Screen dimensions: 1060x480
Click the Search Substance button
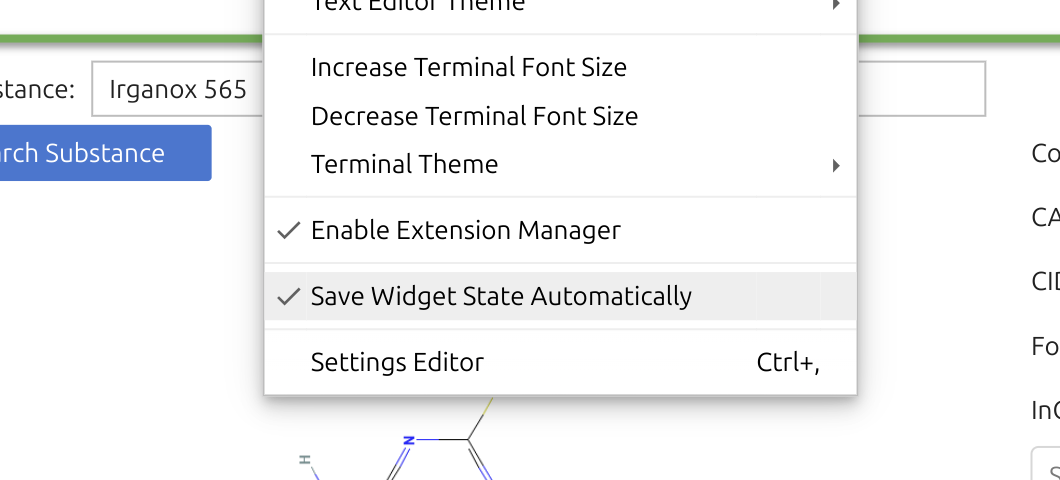click(x=105, y=153)
